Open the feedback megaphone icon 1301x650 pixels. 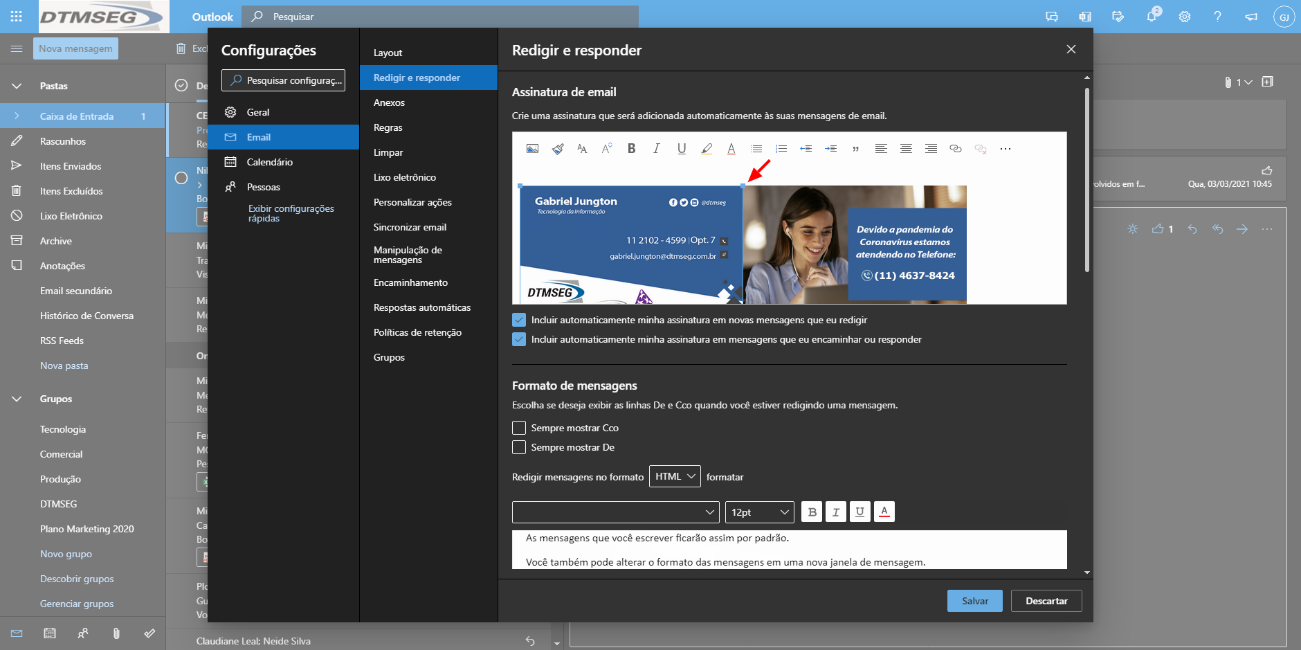pos(1250,16)
